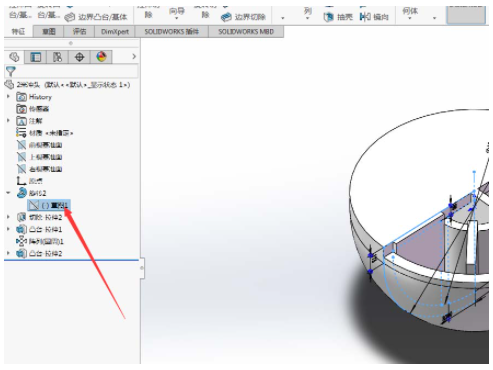Image resolution: width=493 pixels, height=370 pixels.
Task: Select the 前视基准面 front plane
Action: pyautogui.click(x=39, y=145)
